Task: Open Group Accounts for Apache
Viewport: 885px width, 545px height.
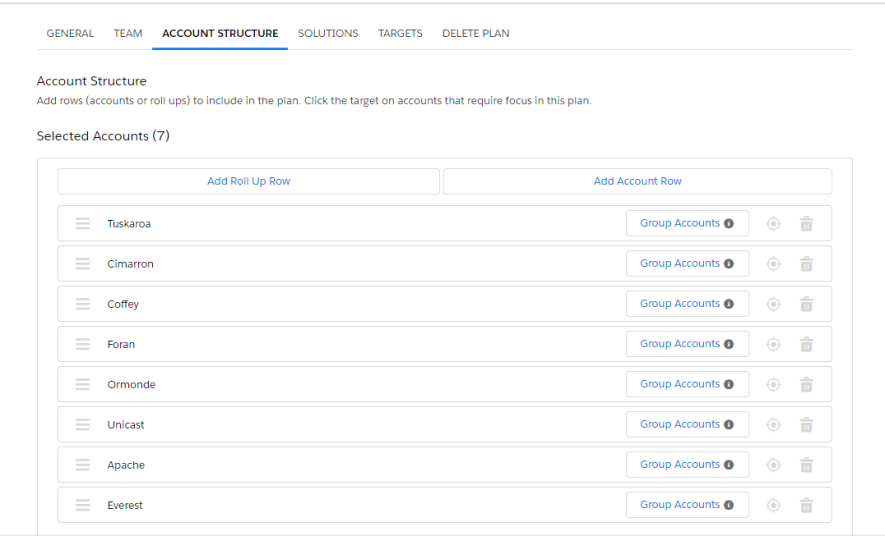Action: (x=687, y=464)
